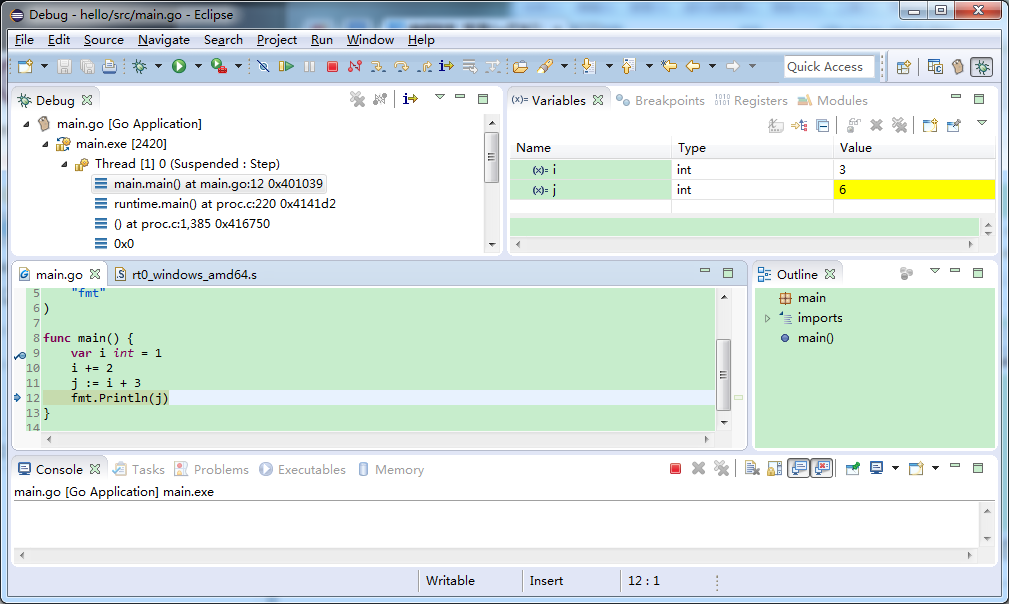Click the Drop to Frame icon
Screen dimensions: 1009x604
[470, 66]
